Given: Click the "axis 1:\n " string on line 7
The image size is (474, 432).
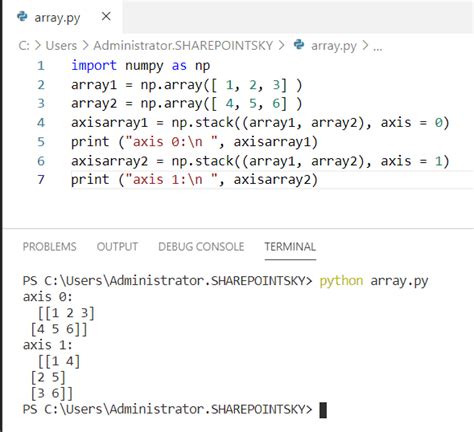Looking at the screenshot, I should (171, 180).
